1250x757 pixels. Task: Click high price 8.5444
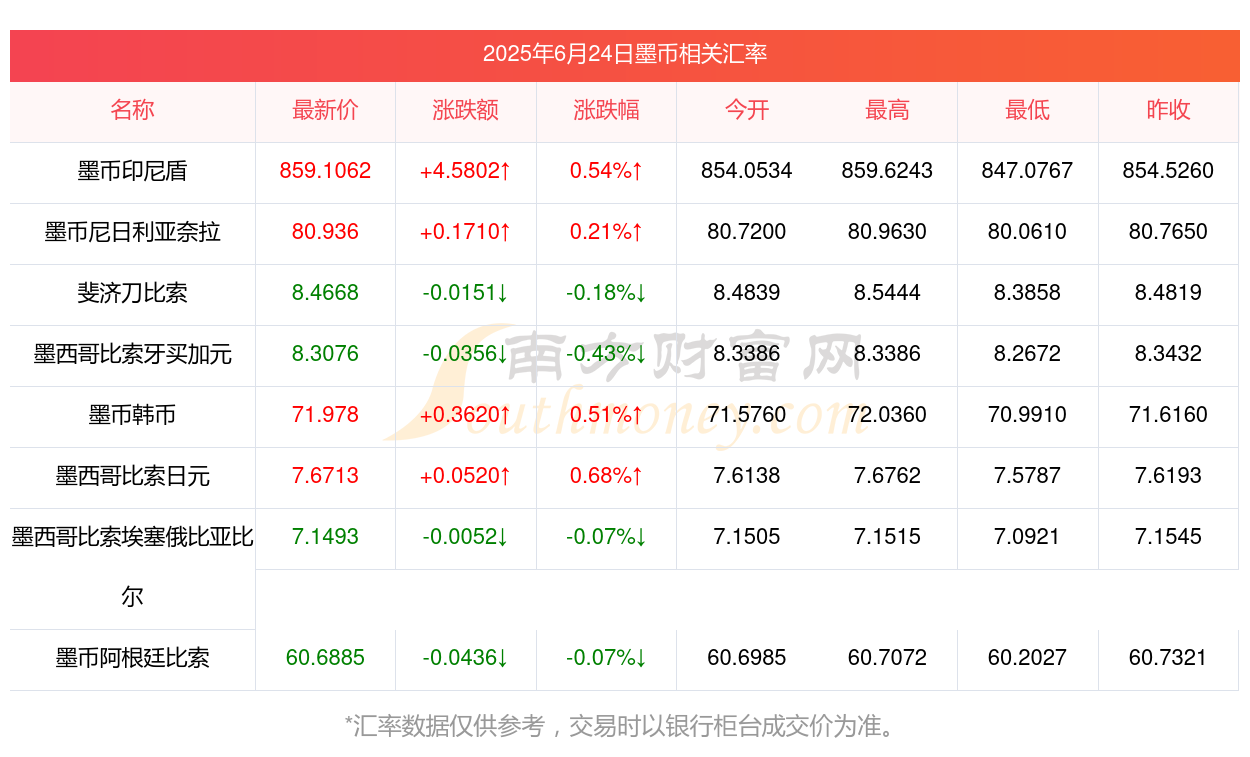click(887, 293)
